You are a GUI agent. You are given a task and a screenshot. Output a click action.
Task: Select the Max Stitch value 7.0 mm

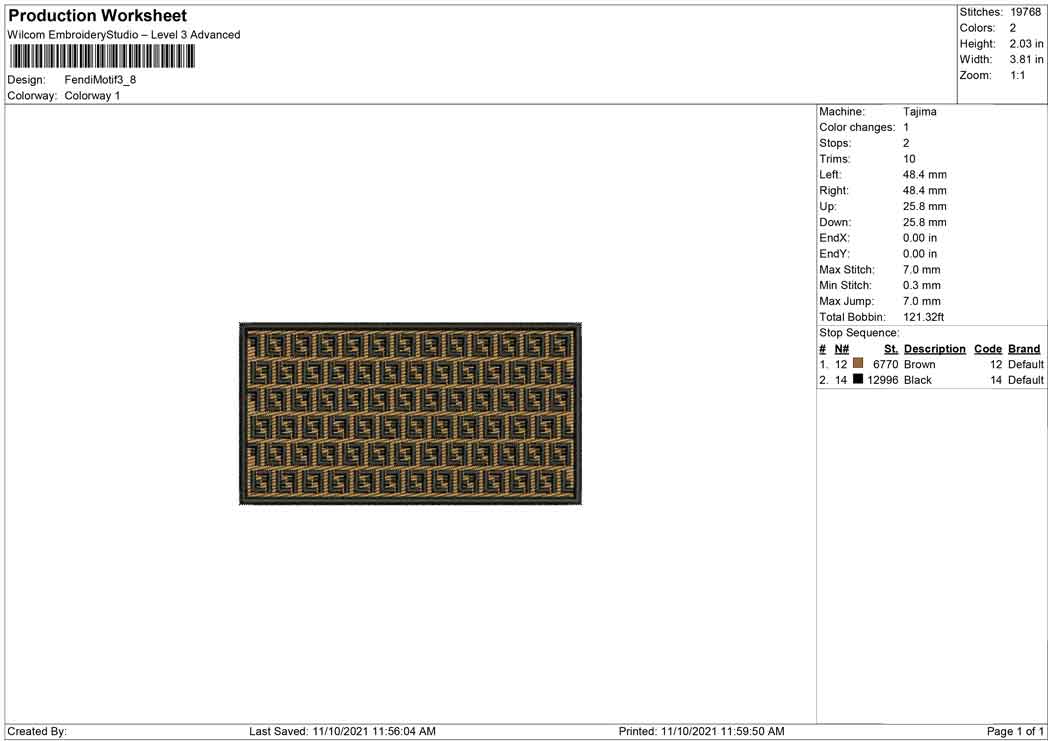coord(922,270)
